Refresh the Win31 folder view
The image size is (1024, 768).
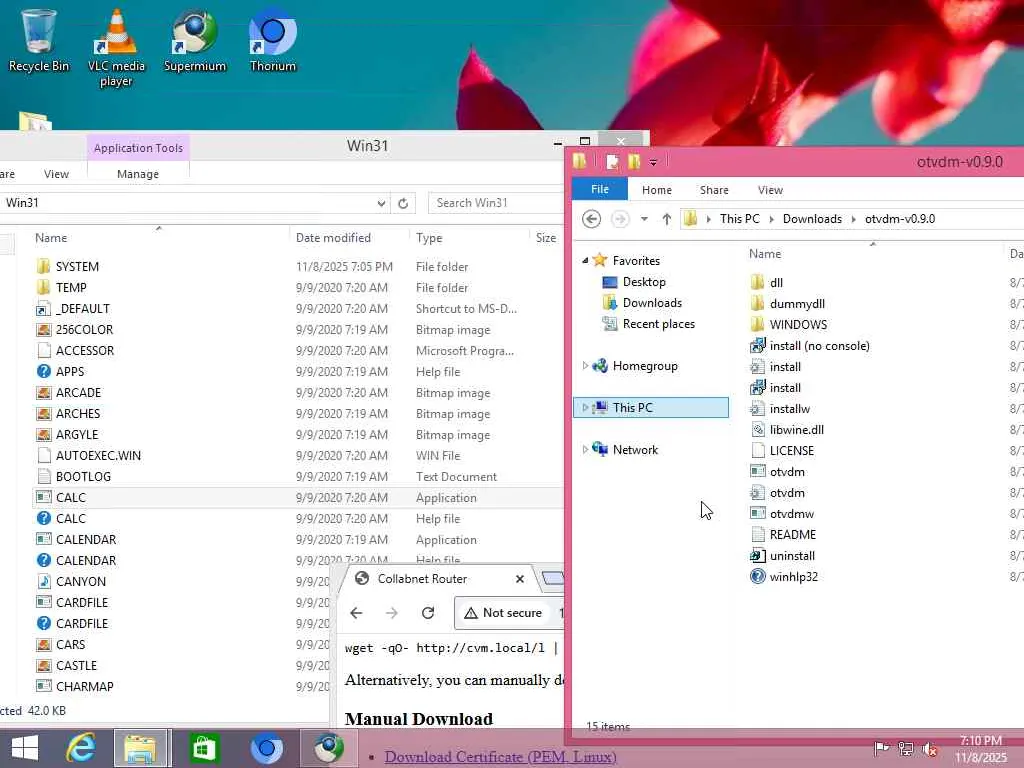pyautogui.click(x=403, y=203)
